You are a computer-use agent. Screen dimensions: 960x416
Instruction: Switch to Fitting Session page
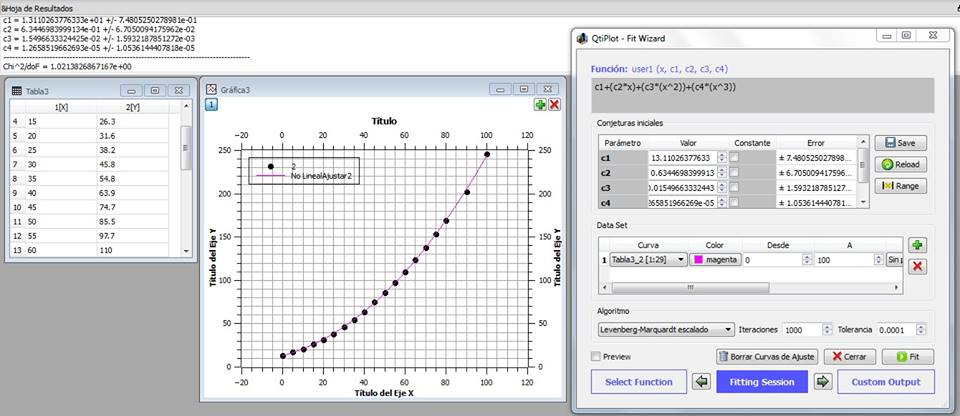[x=762, y=382]
